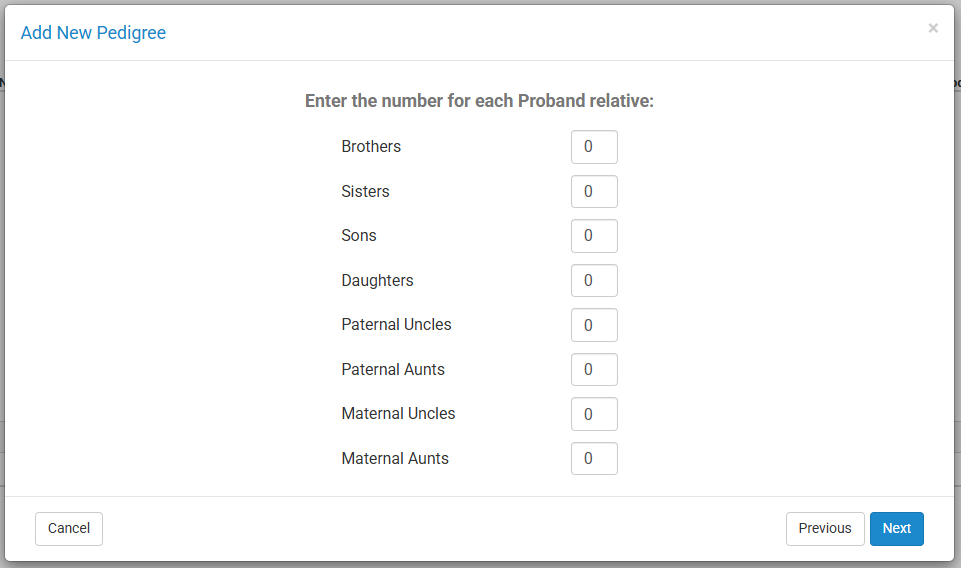Go back with the Previous button
The height and width of the screenshot is (568, 961).
825,529
